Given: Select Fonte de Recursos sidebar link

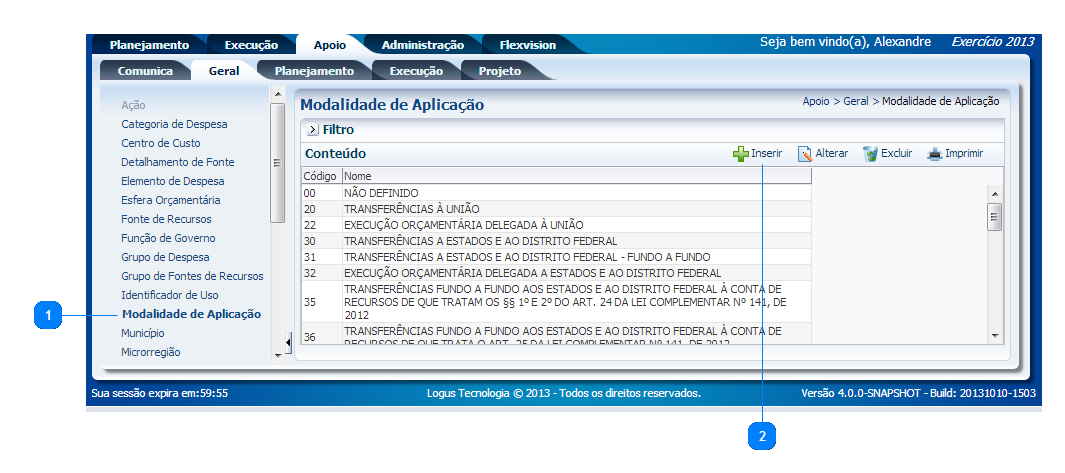Looking at the screenshot, I should (x=166, y=219).
